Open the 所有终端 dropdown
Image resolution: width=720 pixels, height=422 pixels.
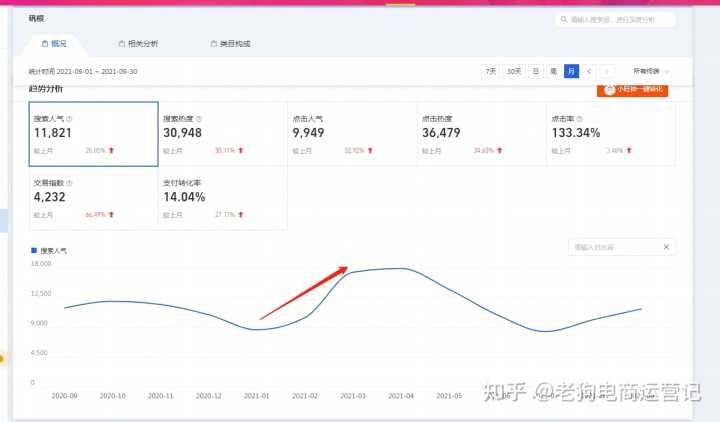pyautogui.click(x=651, y=71)
